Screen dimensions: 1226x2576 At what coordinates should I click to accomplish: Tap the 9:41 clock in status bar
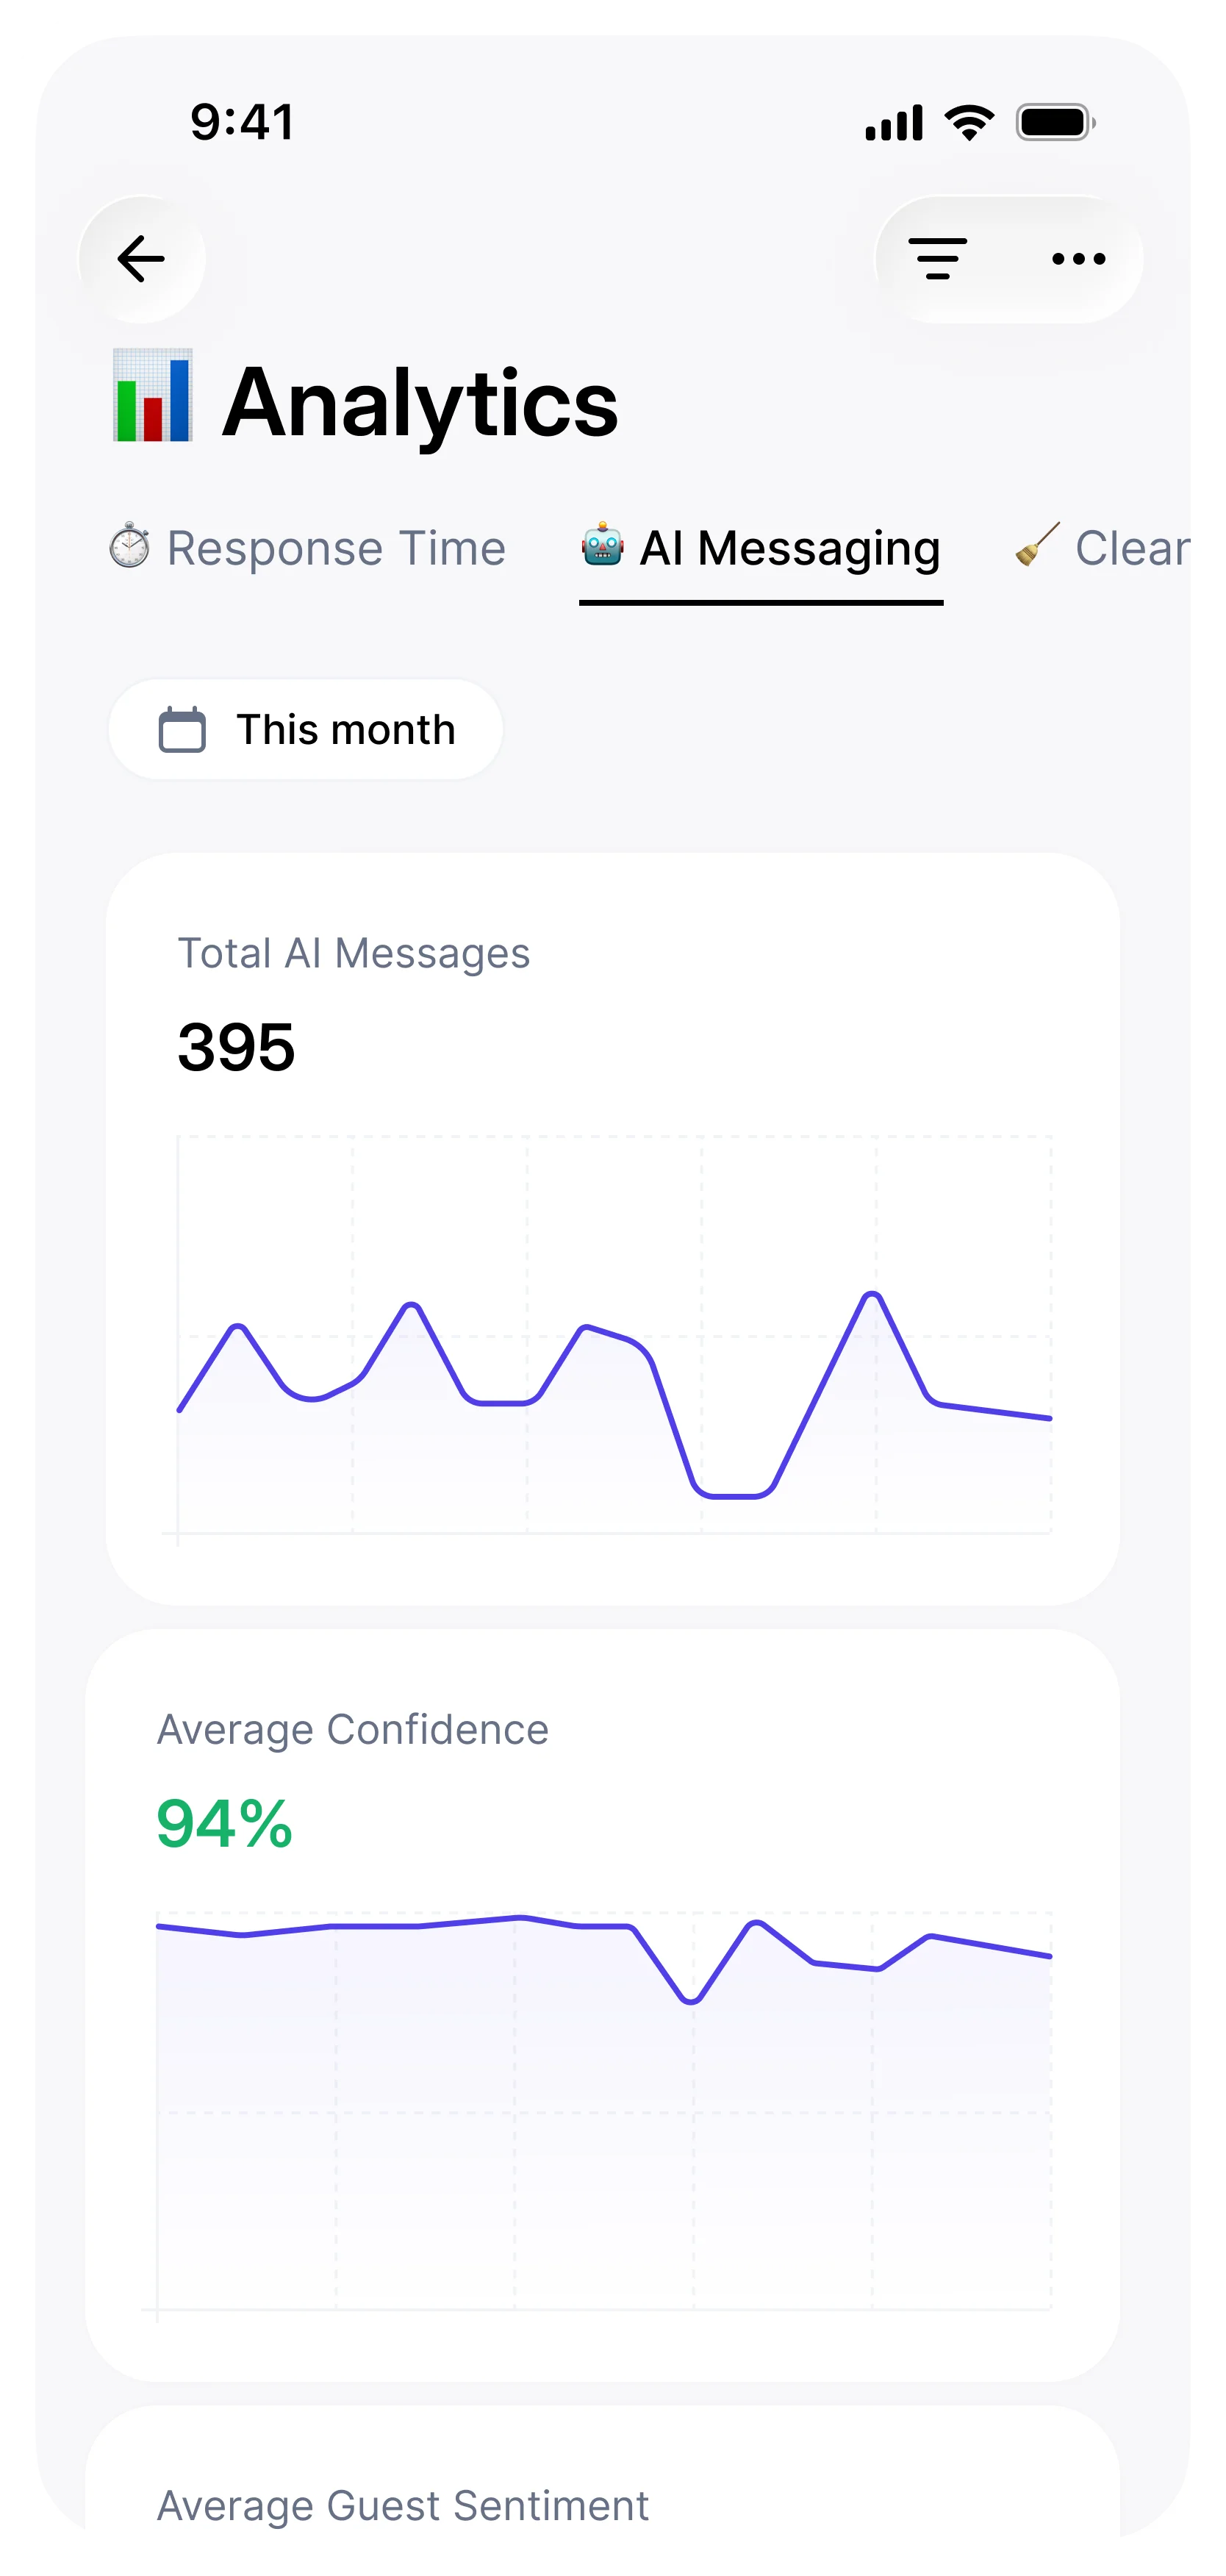point(240,122)
